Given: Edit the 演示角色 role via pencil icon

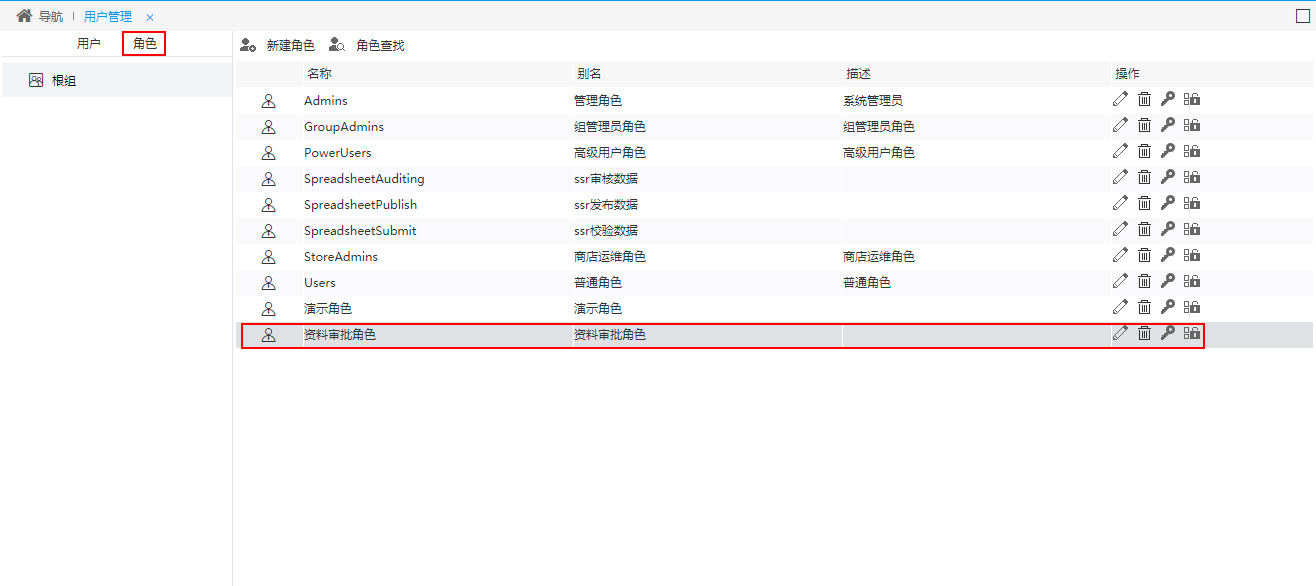Looking at the screenshot, I should click(x=1120, y=307).
